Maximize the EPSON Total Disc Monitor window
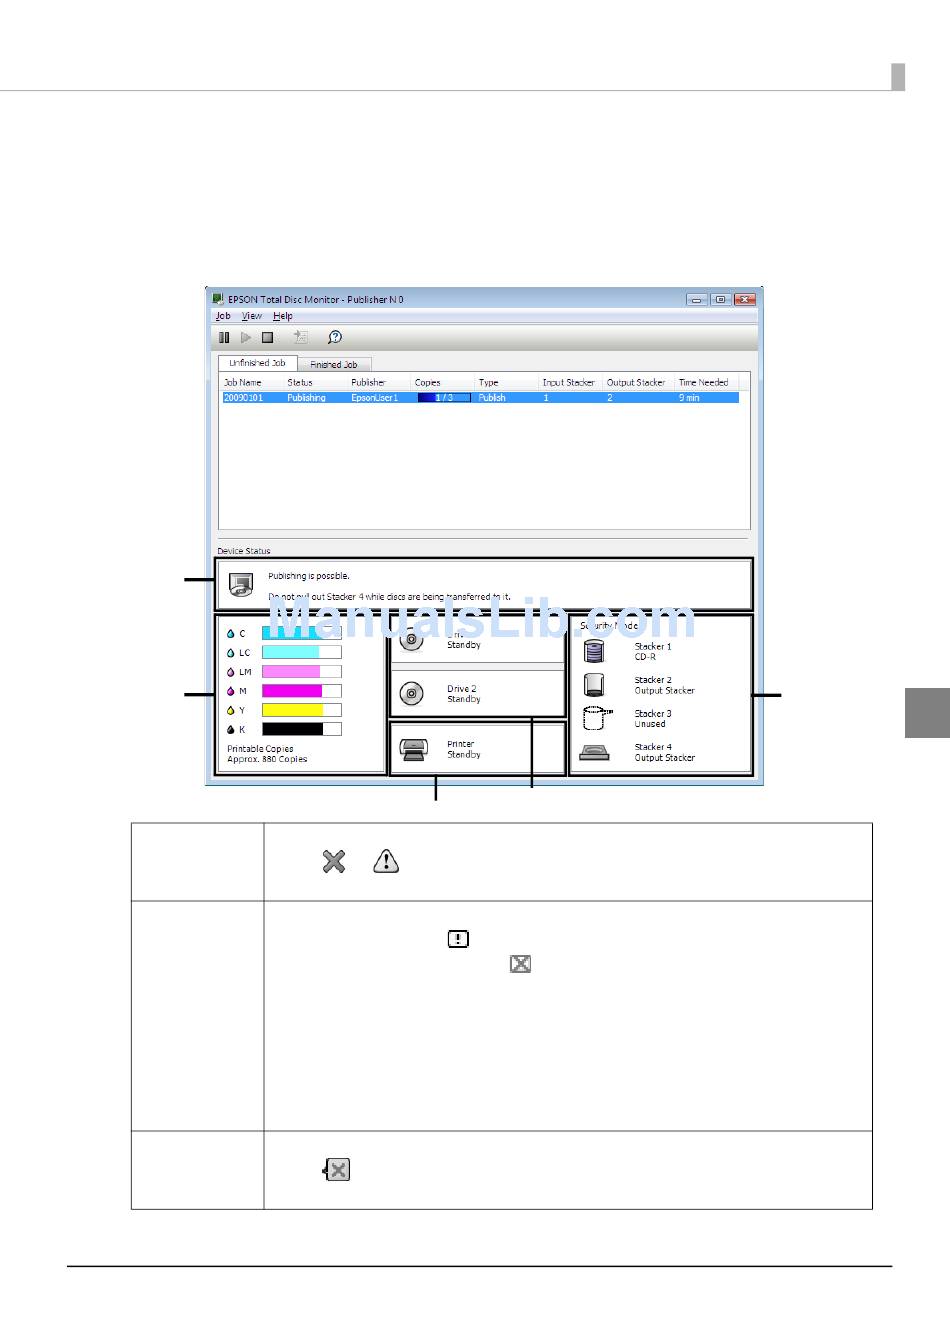Screen dimensions: 950x1344 point(720,299)
